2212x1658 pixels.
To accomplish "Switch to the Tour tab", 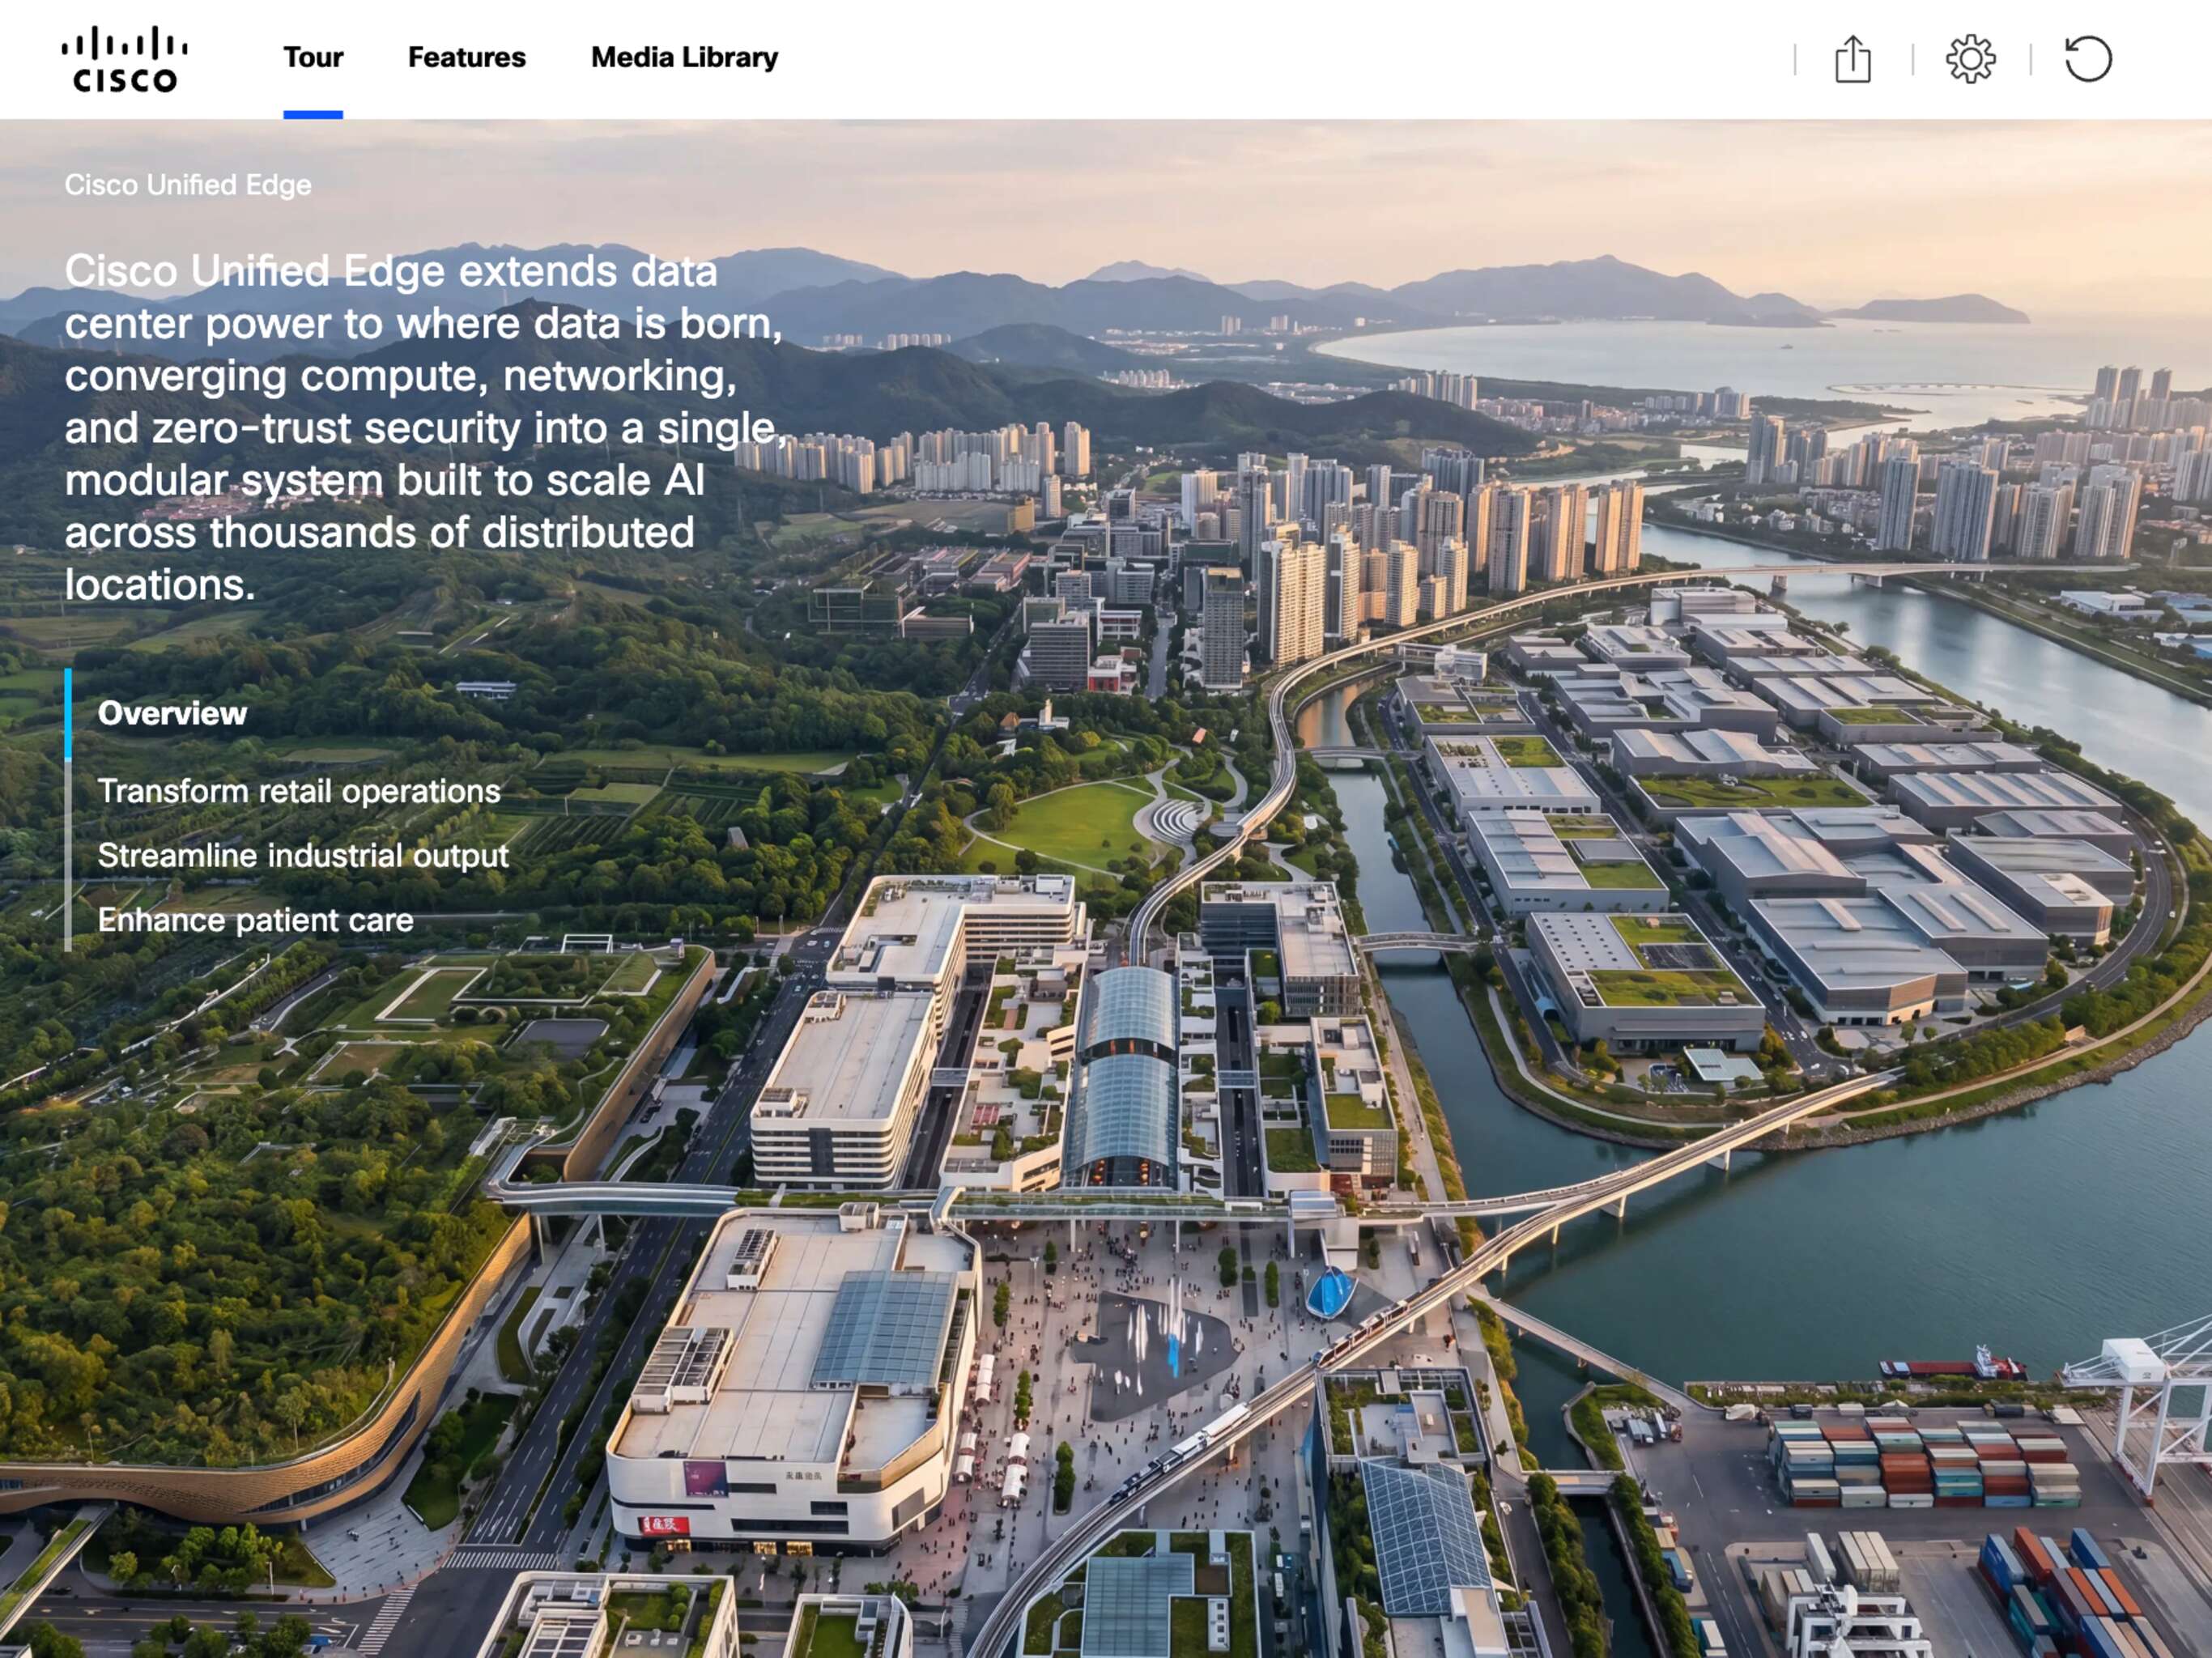I will [x=313, y=57].
